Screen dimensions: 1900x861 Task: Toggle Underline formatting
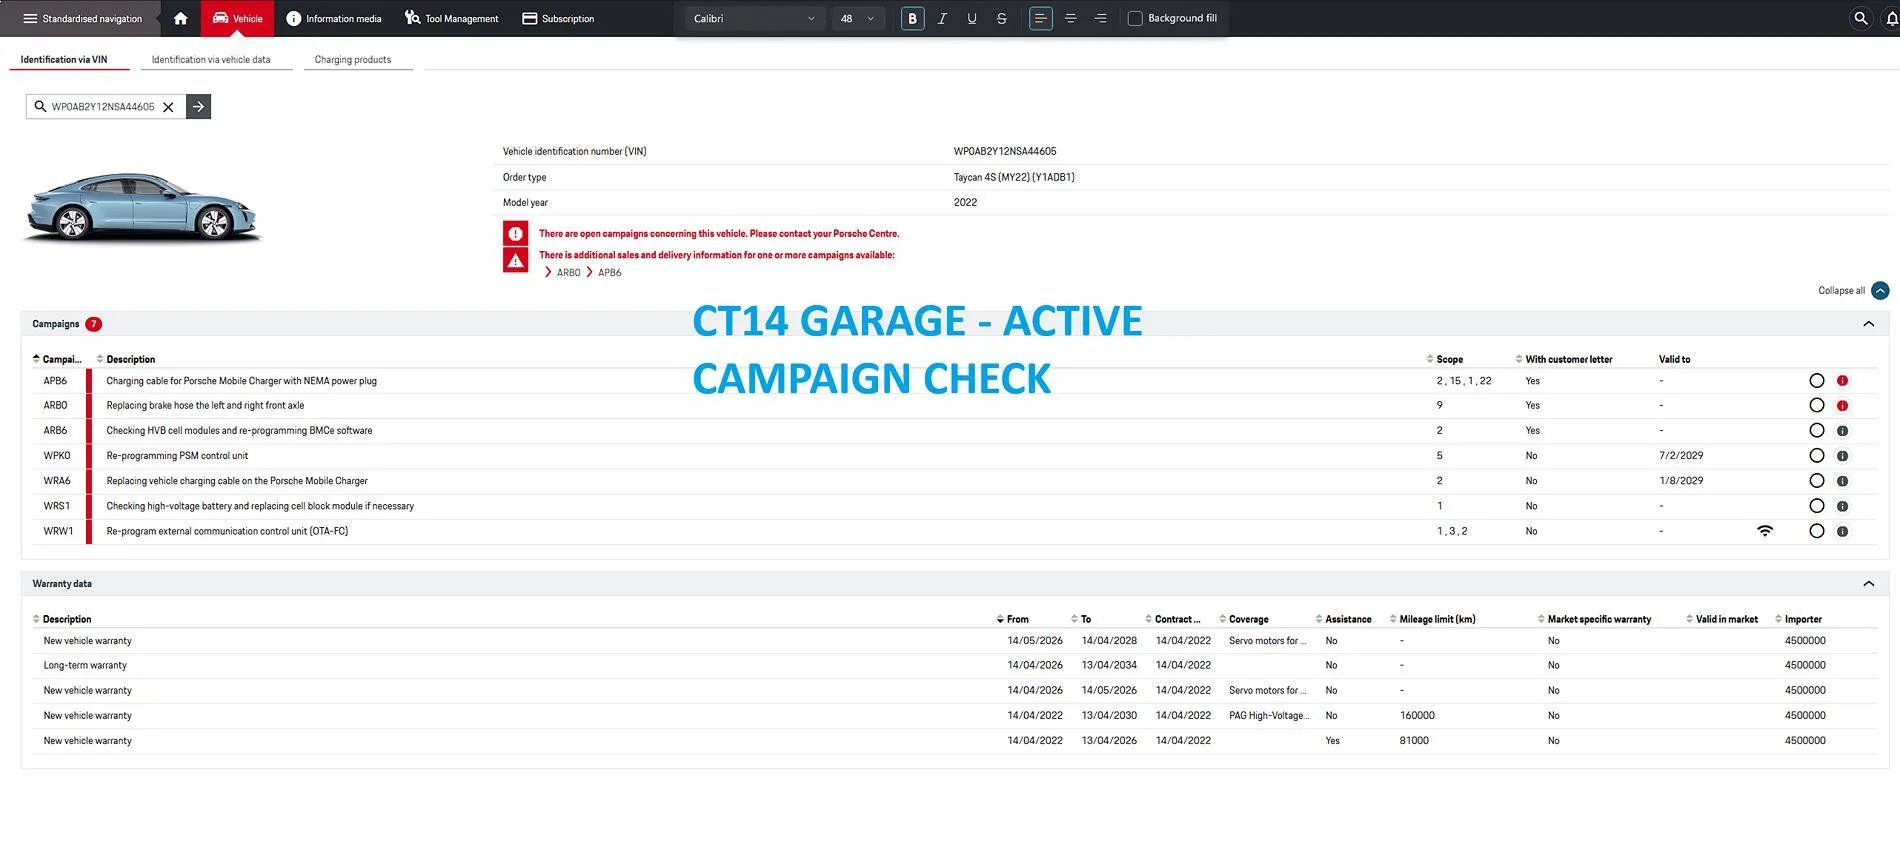tap(972, 18)
